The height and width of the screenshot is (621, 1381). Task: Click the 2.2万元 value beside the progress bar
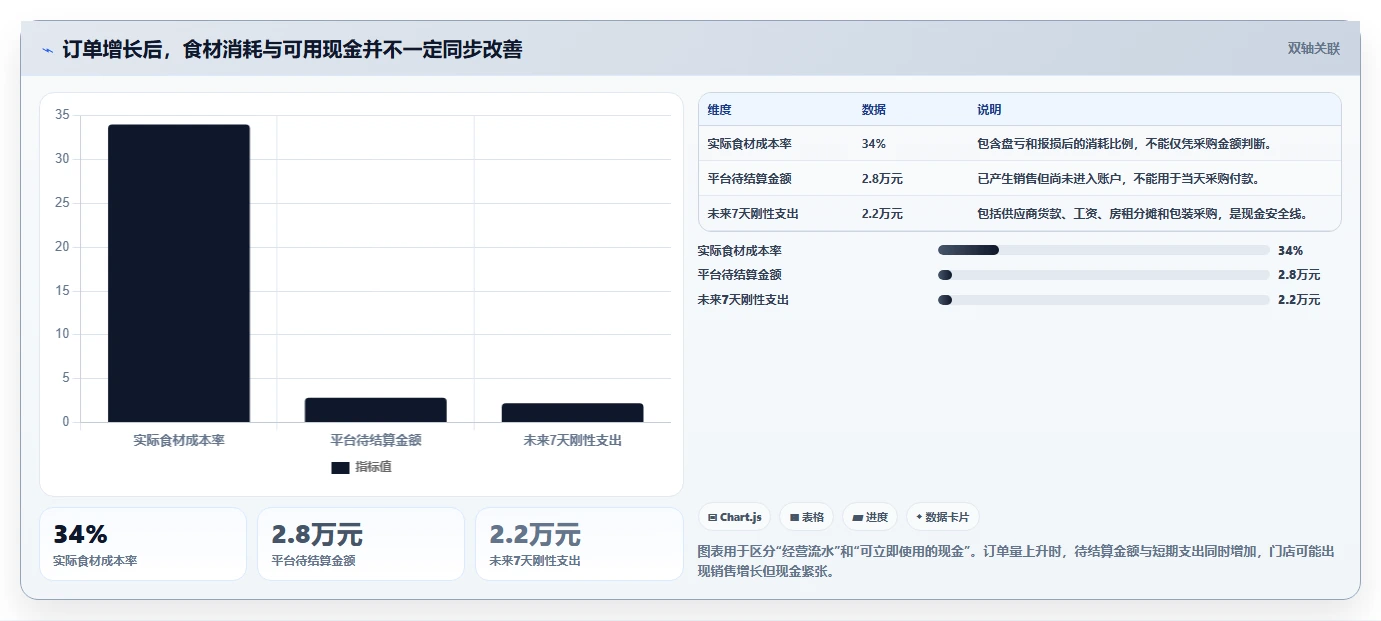(1299, 300)
